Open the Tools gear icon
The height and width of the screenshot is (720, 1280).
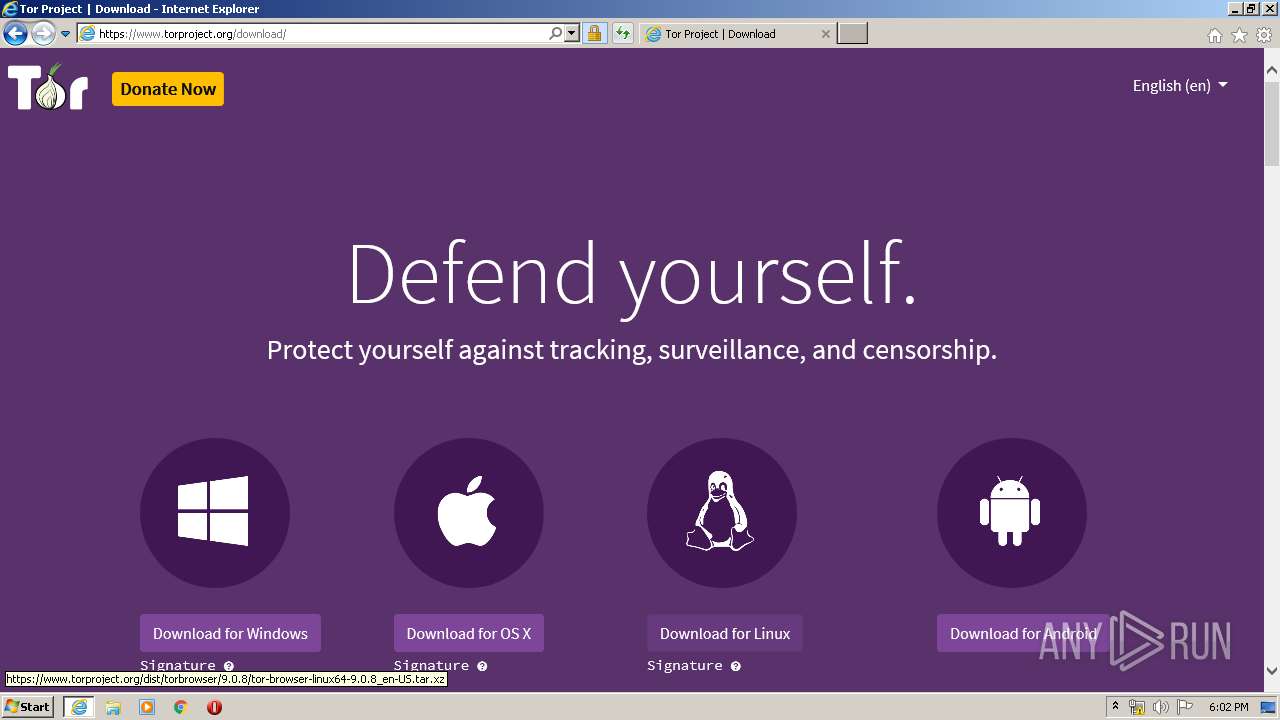click(1264, 35)
